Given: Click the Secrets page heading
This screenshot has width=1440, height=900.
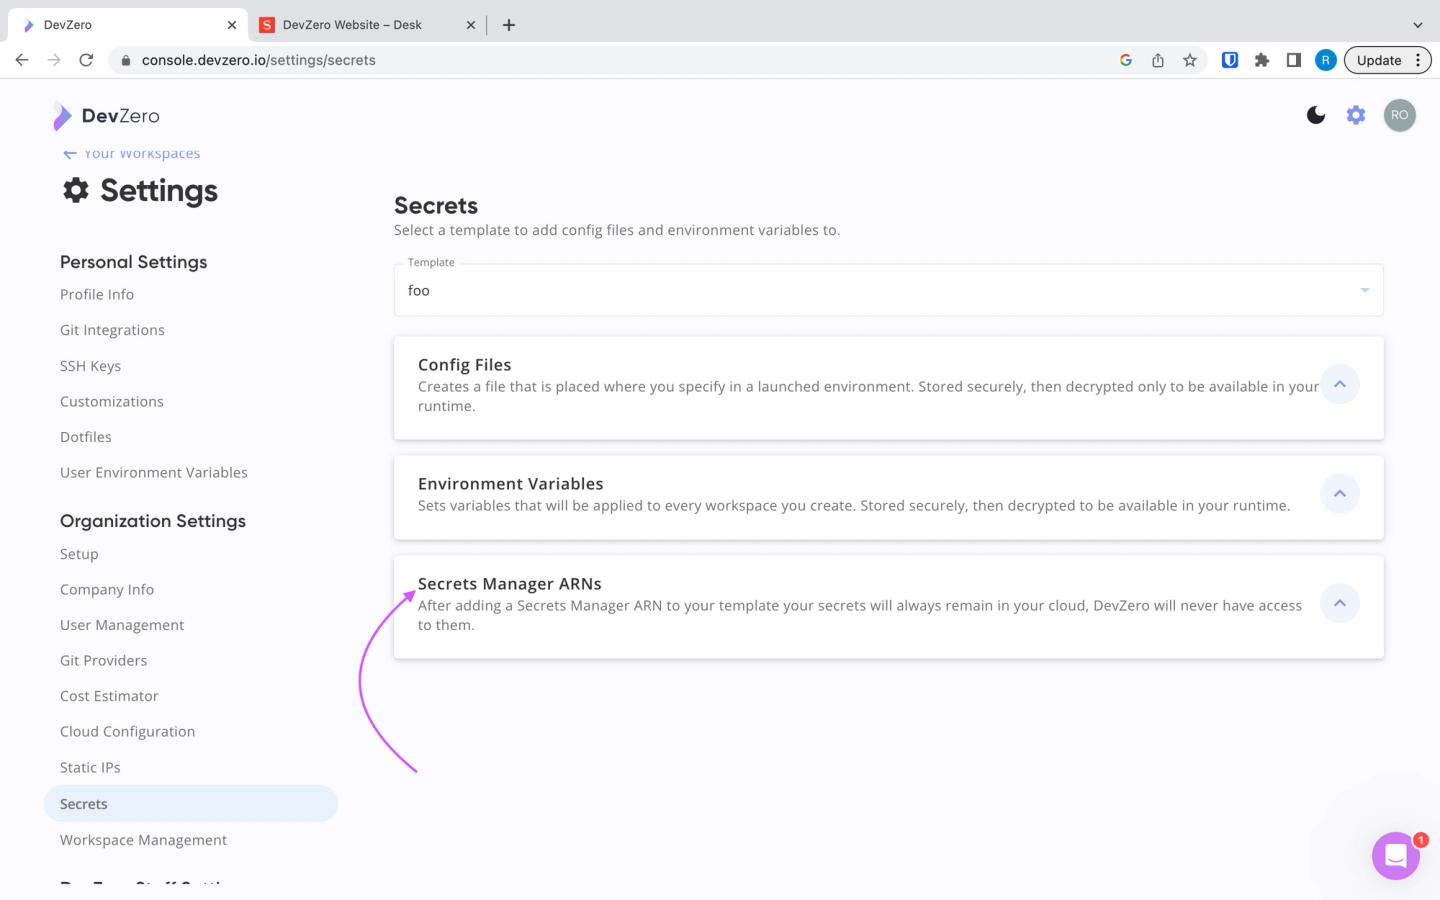Looking at the screenshot, I should pyautogui.click(x=436, y=206).
